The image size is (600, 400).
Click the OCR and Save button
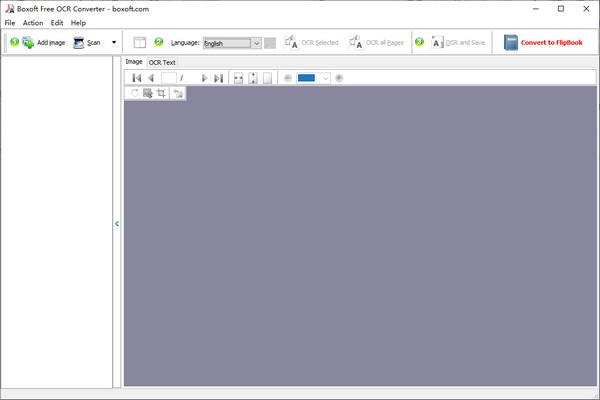point(458,42)
